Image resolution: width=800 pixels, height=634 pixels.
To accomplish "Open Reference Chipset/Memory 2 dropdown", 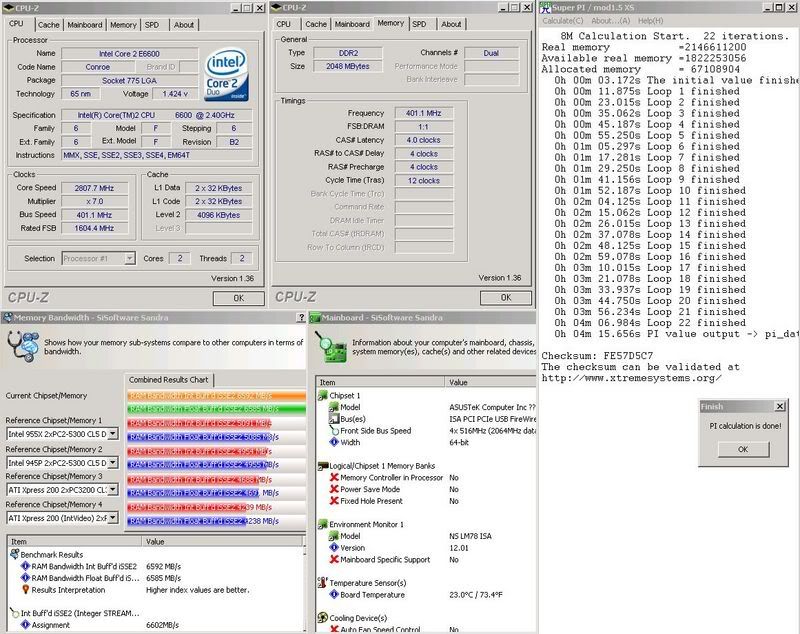I will tap(113, 463).
